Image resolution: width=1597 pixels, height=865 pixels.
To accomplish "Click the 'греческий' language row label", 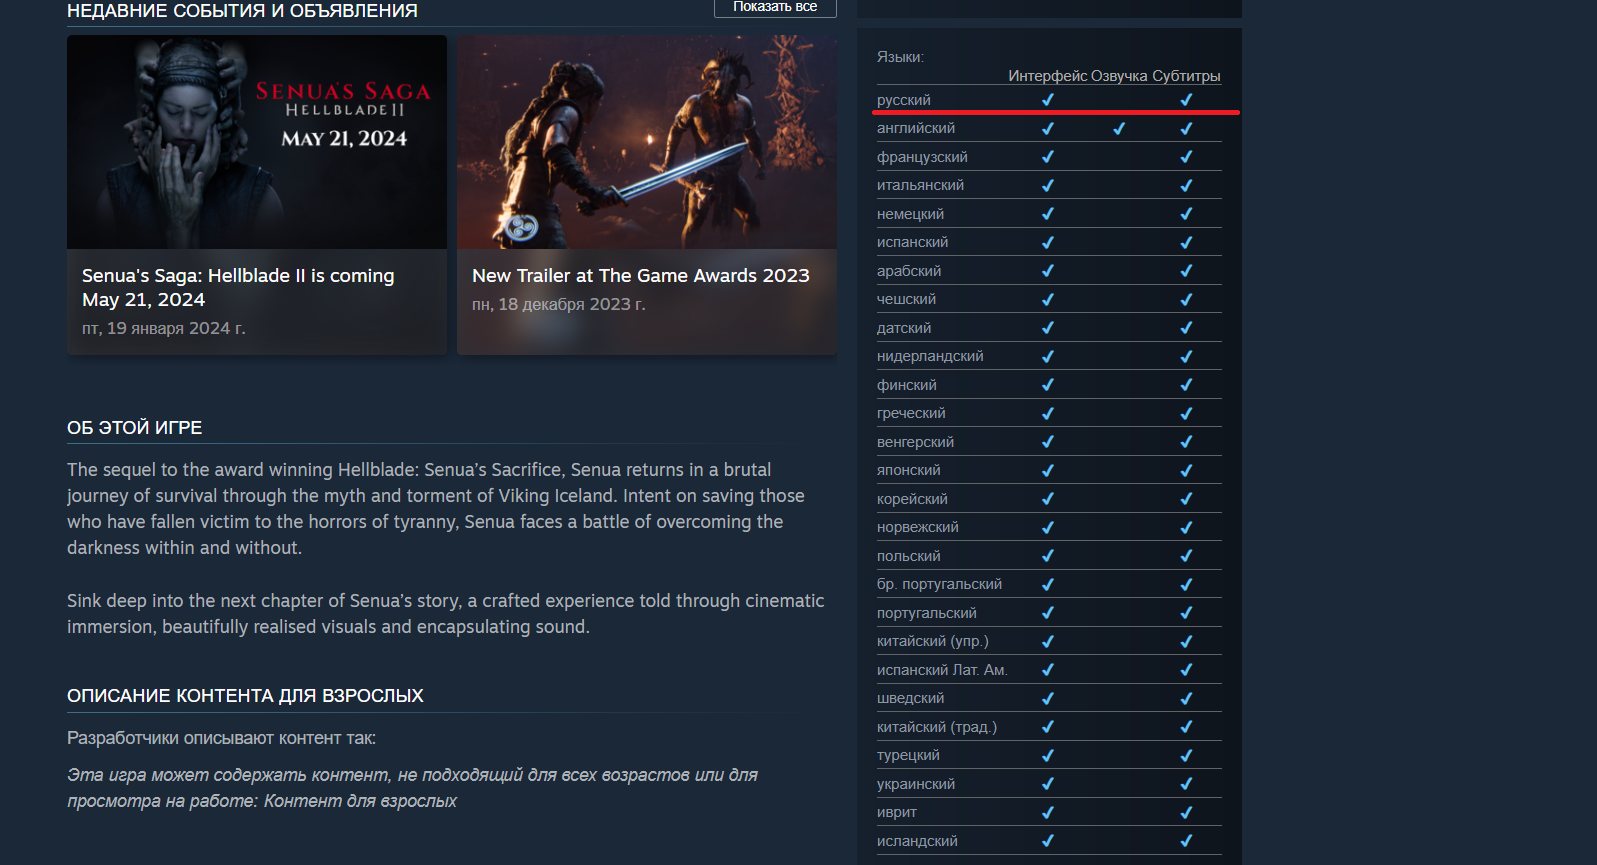I will (911, 413).
